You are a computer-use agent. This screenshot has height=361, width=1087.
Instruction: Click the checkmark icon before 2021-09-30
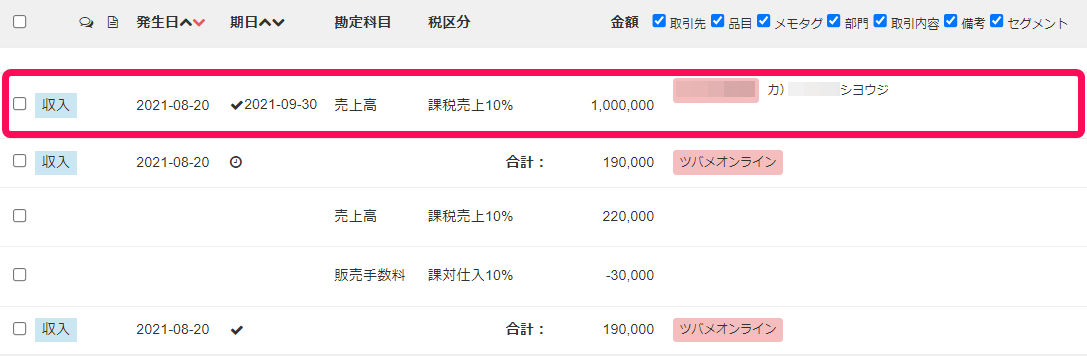(x=236, y=105)
